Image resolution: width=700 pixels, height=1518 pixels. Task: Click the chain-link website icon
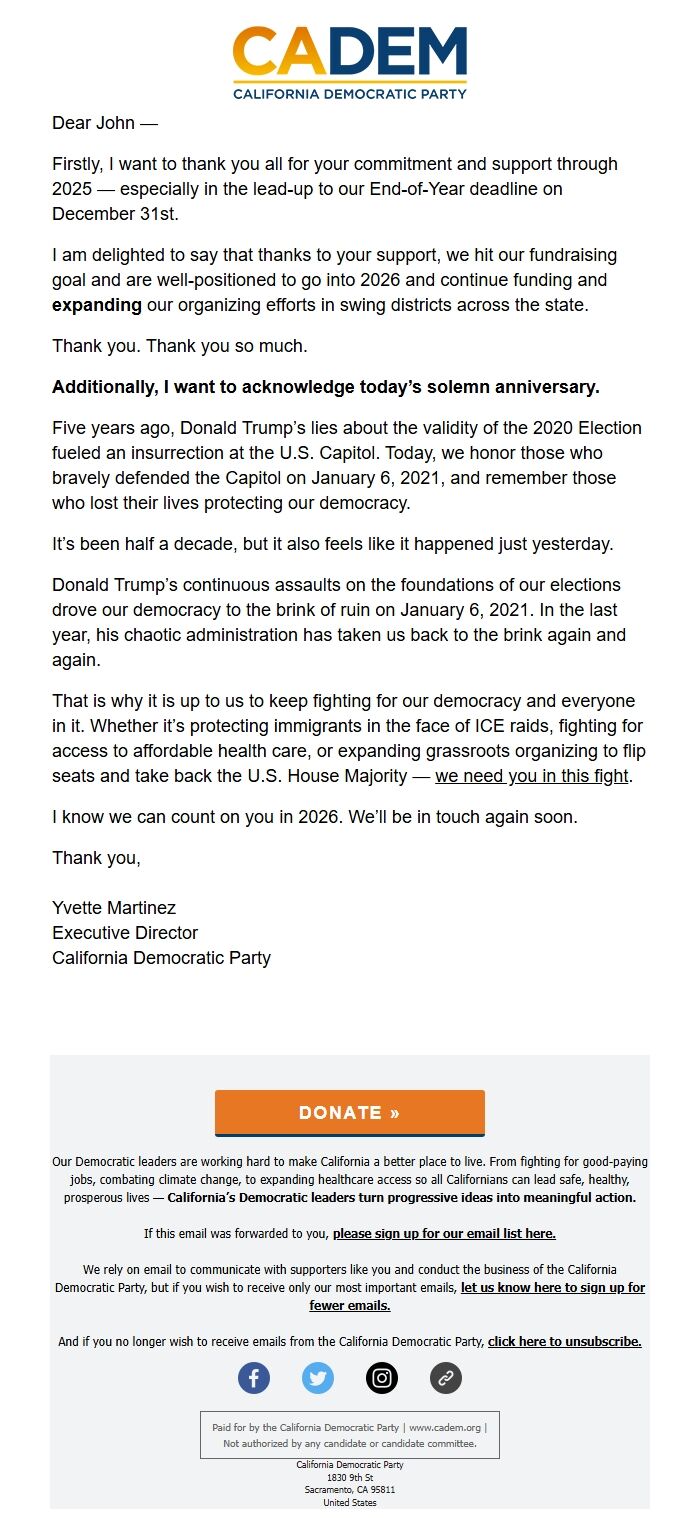pyautogui.click(x=445, y=1377)
